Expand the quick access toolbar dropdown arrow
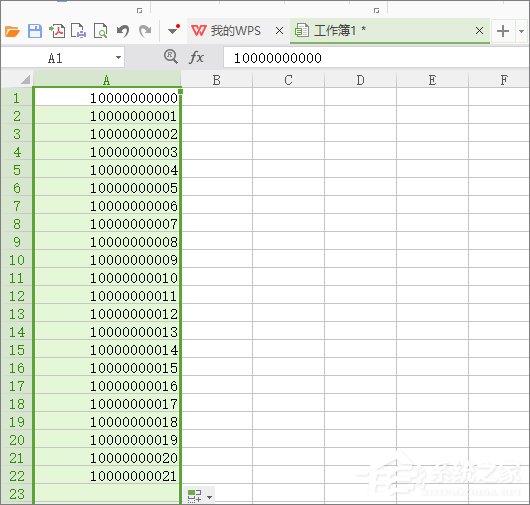The image size is (530, 505). pos(173,30)
